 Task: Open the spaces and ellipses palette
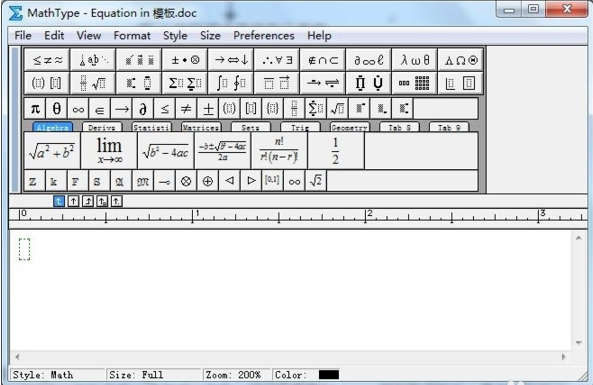pyautogui.click(x=93, y=60)
